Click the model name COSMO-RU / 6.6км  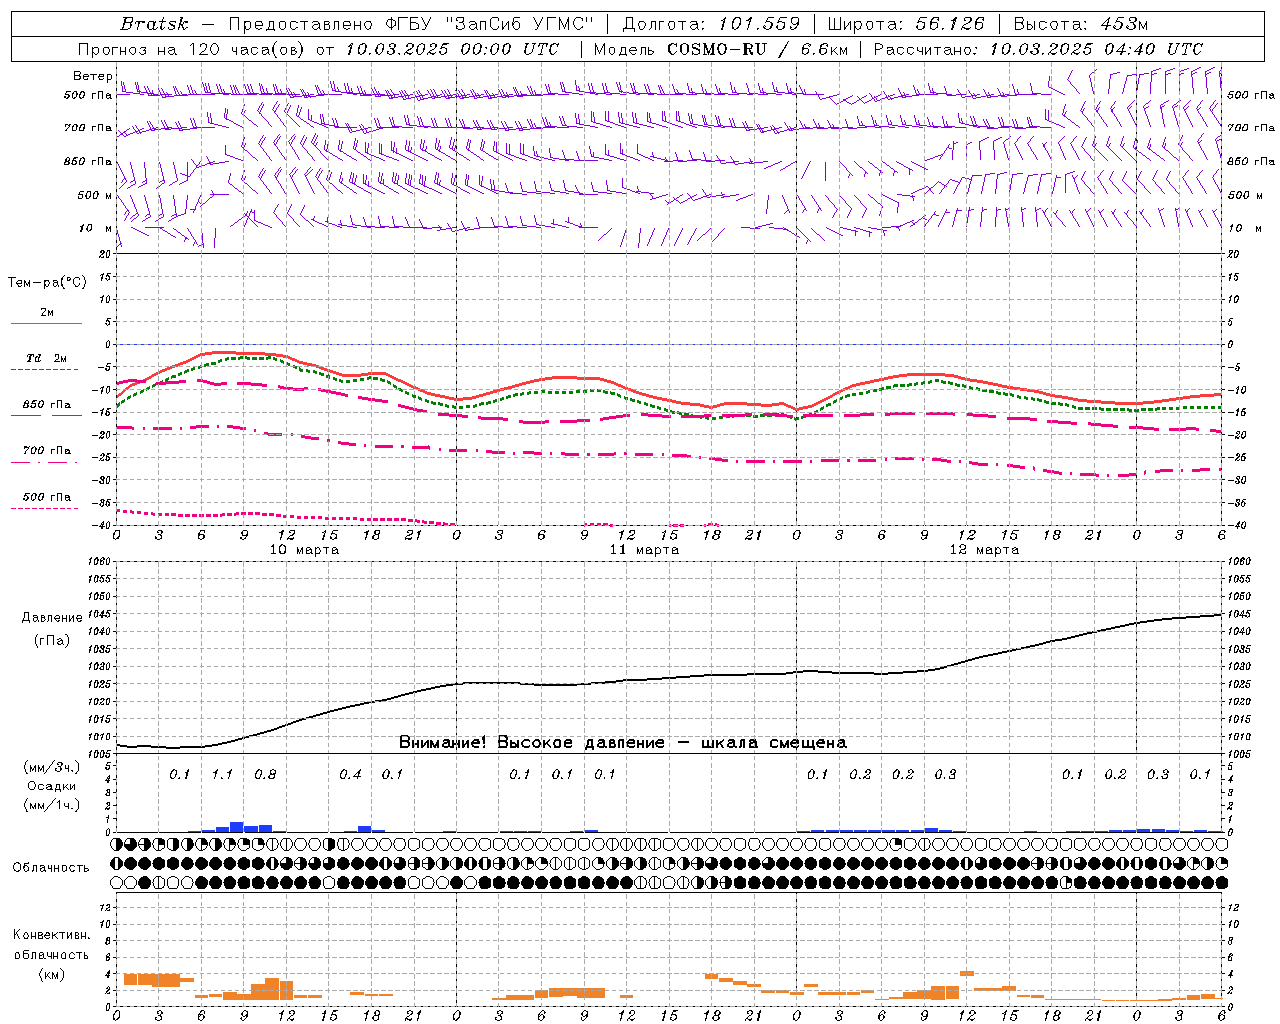point(756,49)
